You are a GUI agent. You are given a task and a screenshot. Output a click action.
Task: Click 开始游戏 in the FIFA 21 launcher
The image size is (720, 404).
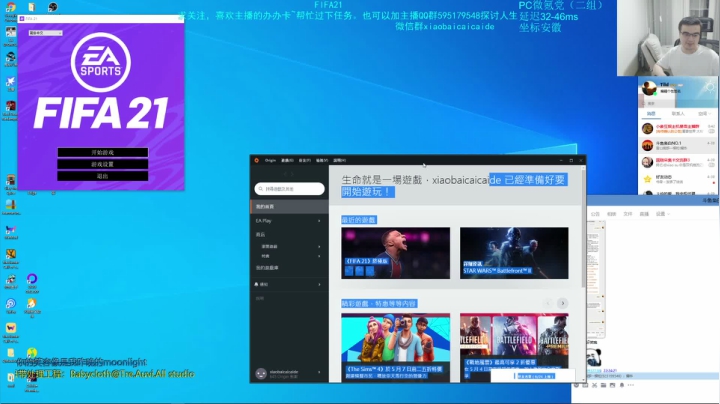coord(102,152)
